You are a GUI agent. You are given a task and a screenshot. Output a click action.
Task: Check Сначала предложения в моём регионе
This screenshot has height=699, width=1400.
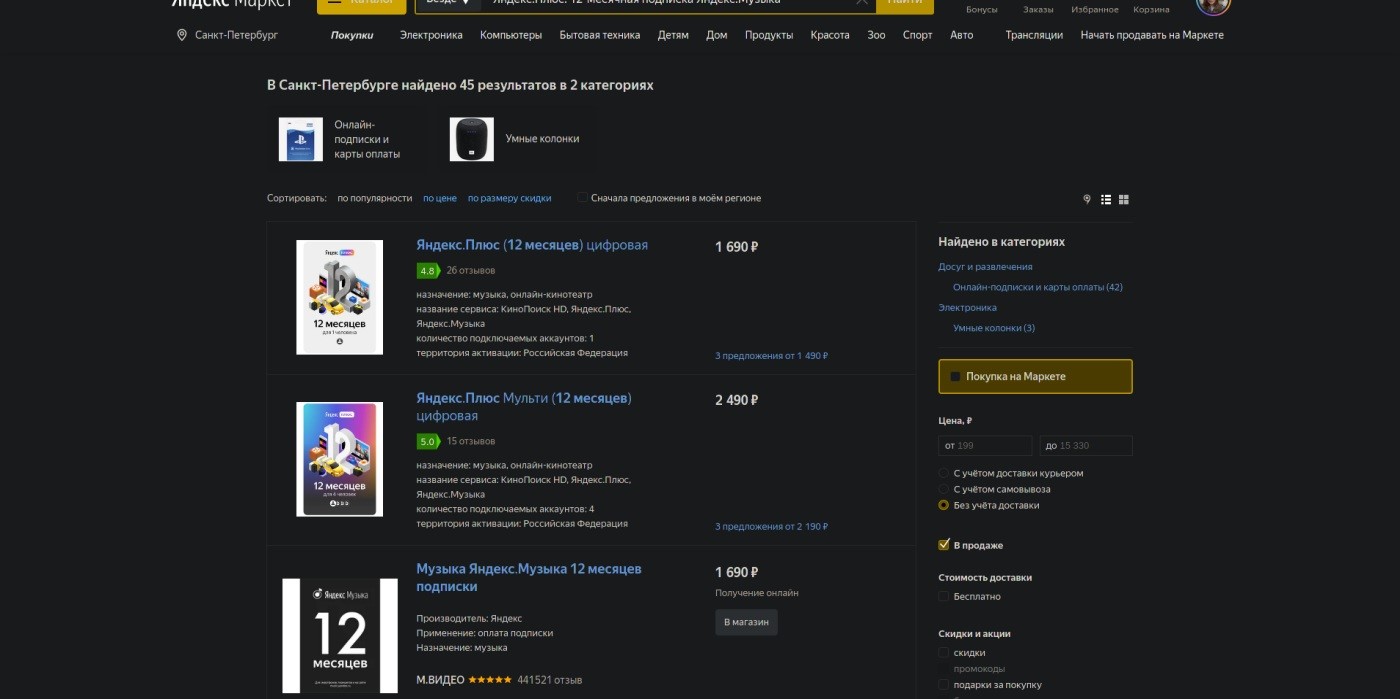[583, 198]
